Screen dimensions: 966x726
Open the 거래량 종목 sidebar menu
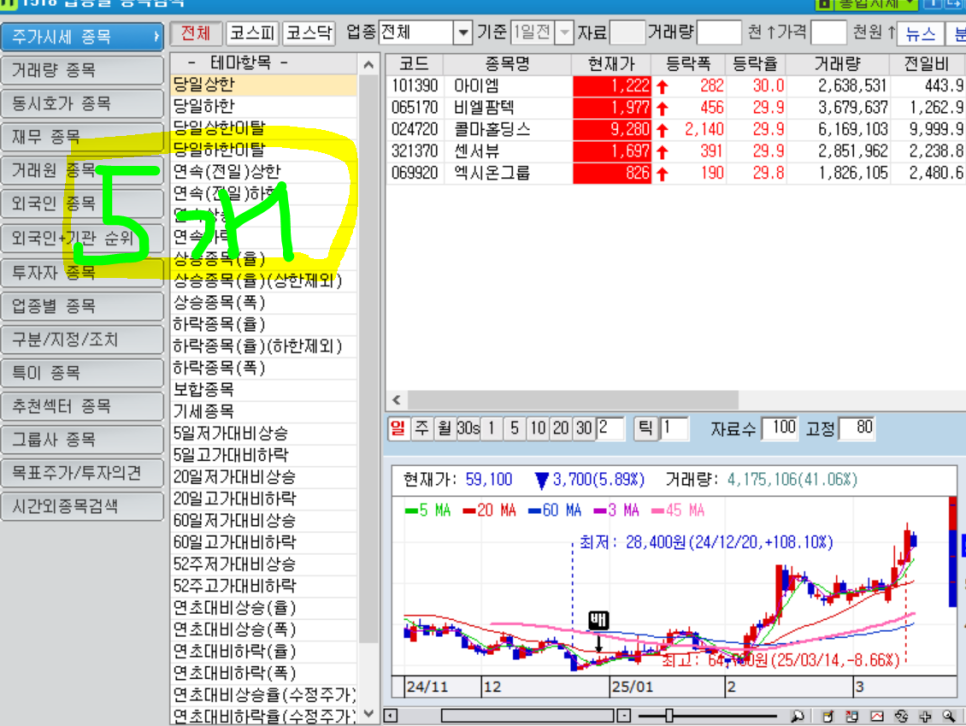coord(82,70)
